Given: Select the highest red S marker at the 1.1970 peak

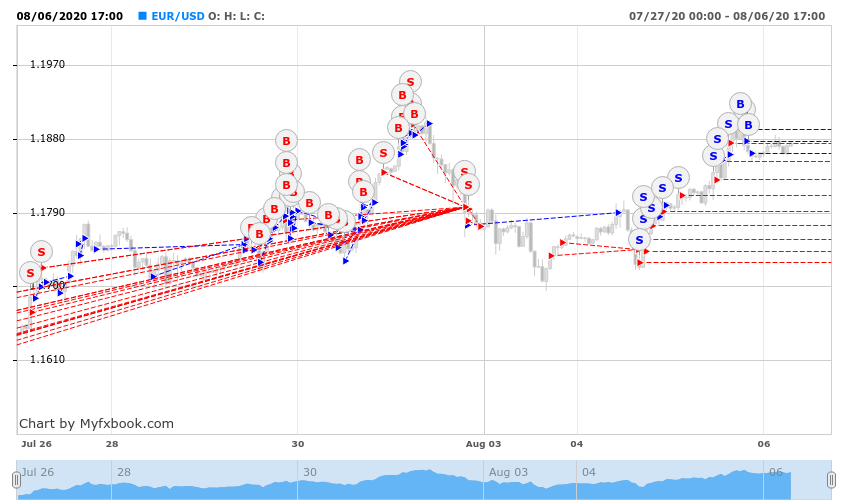Looking at the screenshot, I should pos(410,82).
